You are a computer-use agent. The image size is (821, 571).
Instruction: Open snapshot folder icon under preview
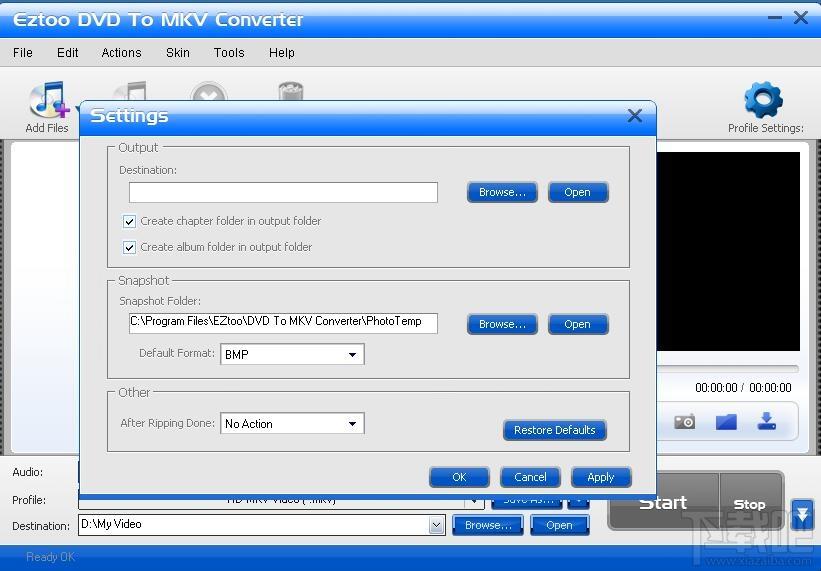click(x=726, y=421)
